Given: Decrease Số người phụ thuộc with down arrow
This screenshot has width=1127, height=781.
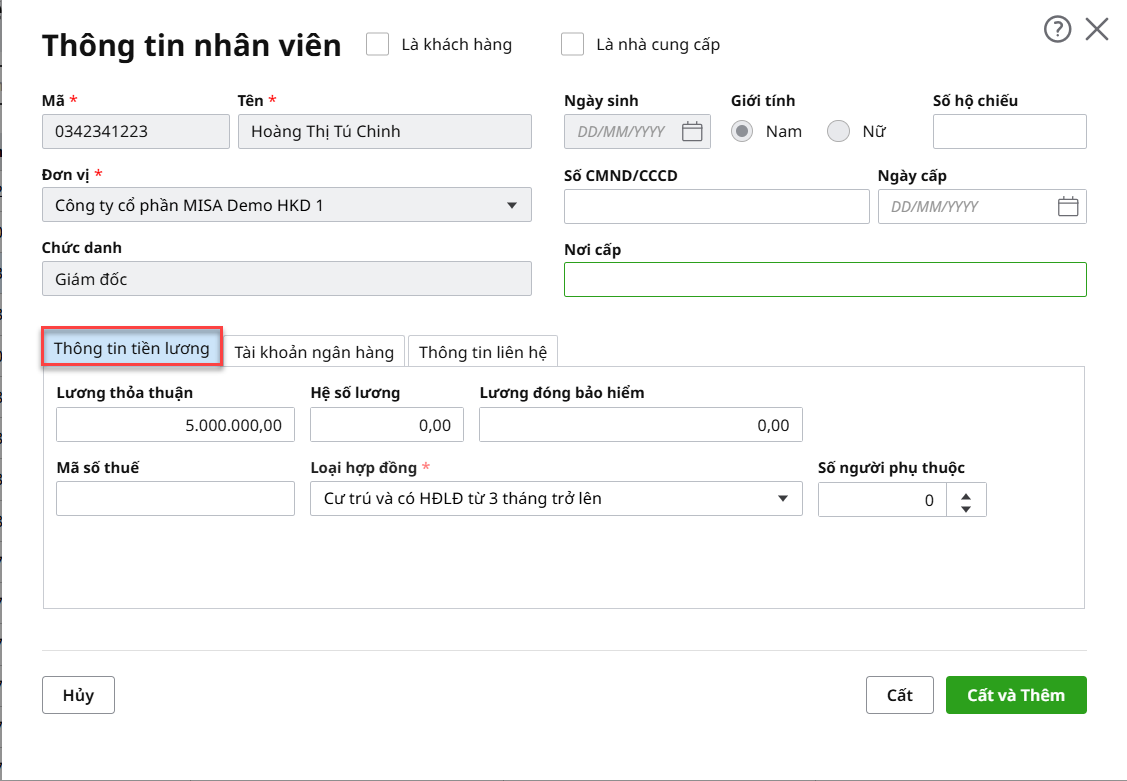Looking at the screenshot, I should (x=965, y=508).
